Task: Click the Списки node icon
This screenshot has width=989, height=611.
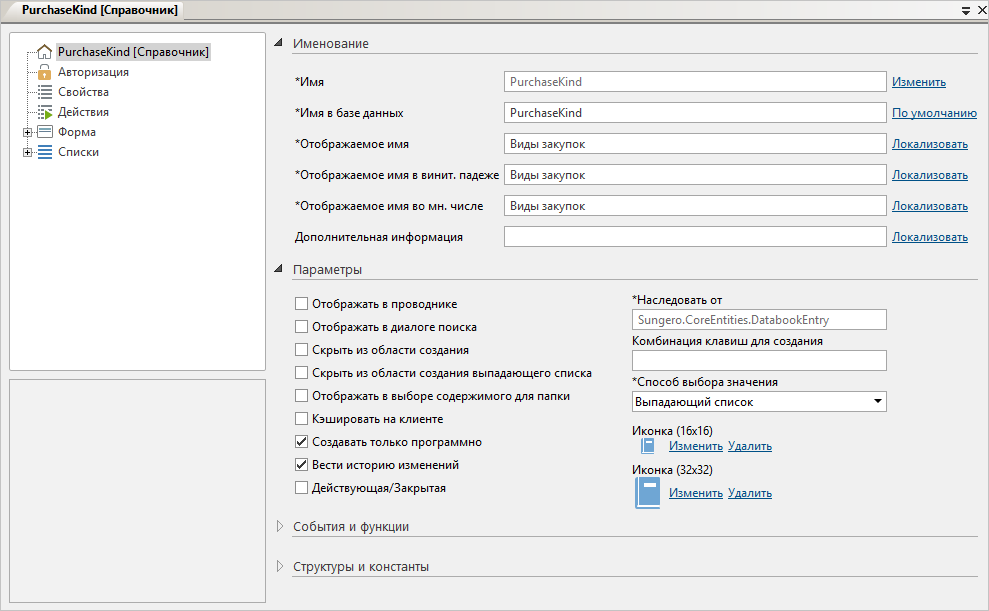Action: (45, 152)
